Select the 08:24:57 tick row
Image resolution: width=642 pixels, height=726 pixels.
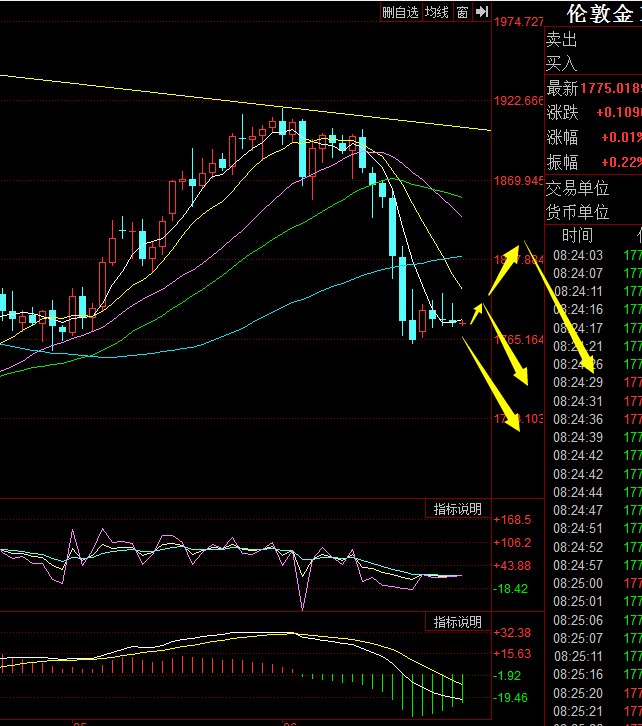[594, 565]
